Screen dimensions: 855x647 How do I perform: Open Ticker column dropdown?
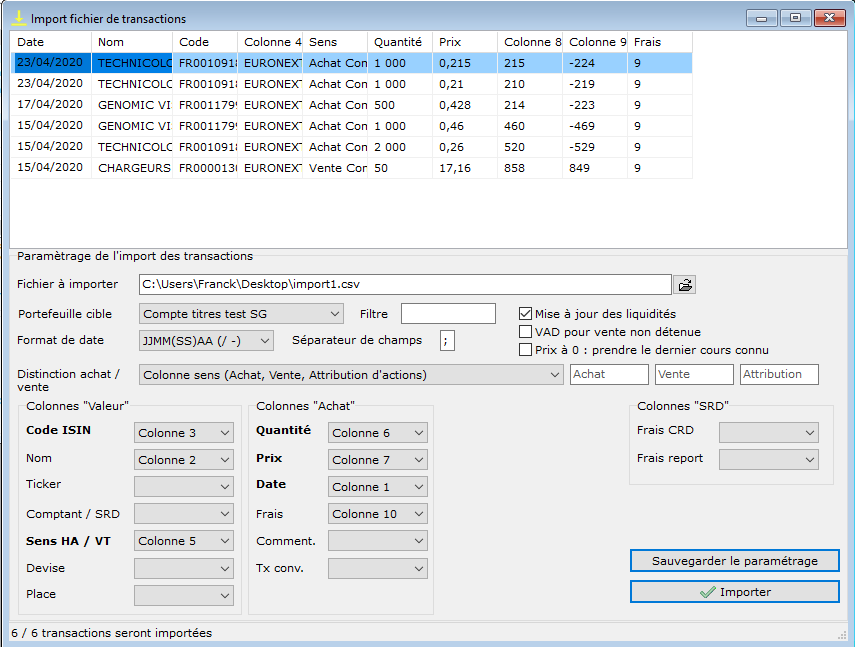point(184,487)
